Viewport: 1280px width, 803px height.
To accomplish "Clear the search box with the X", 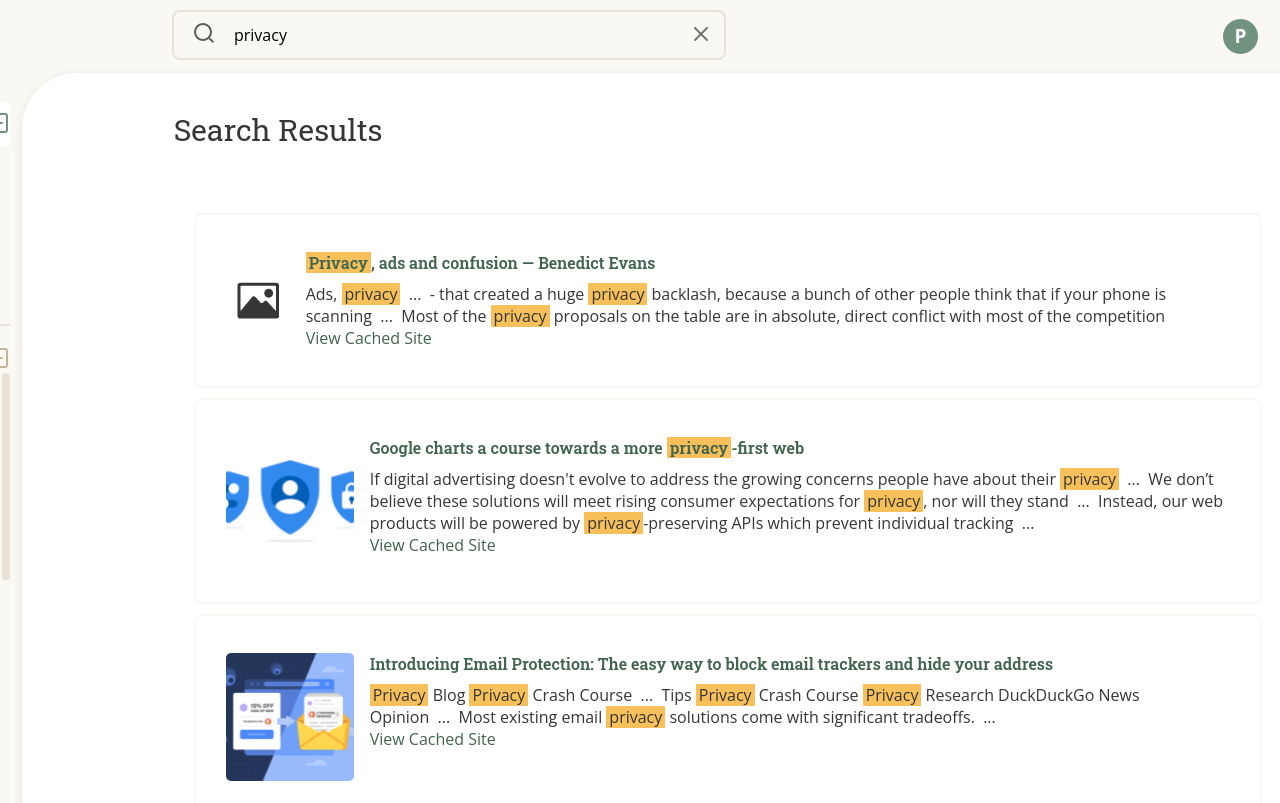I will pyautogui.click(x=701, y=34).
